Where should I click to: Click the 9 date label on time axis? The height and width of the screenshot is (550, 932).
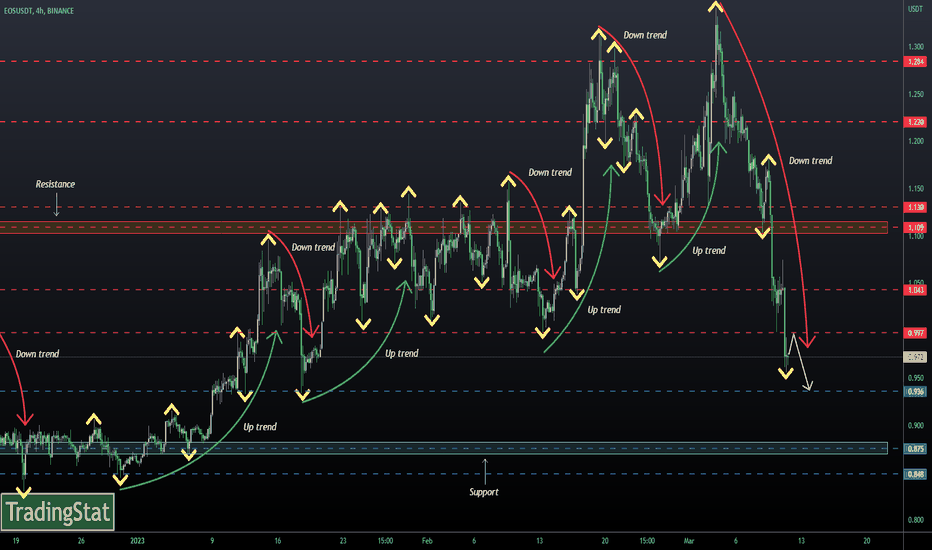coord(212,540)
